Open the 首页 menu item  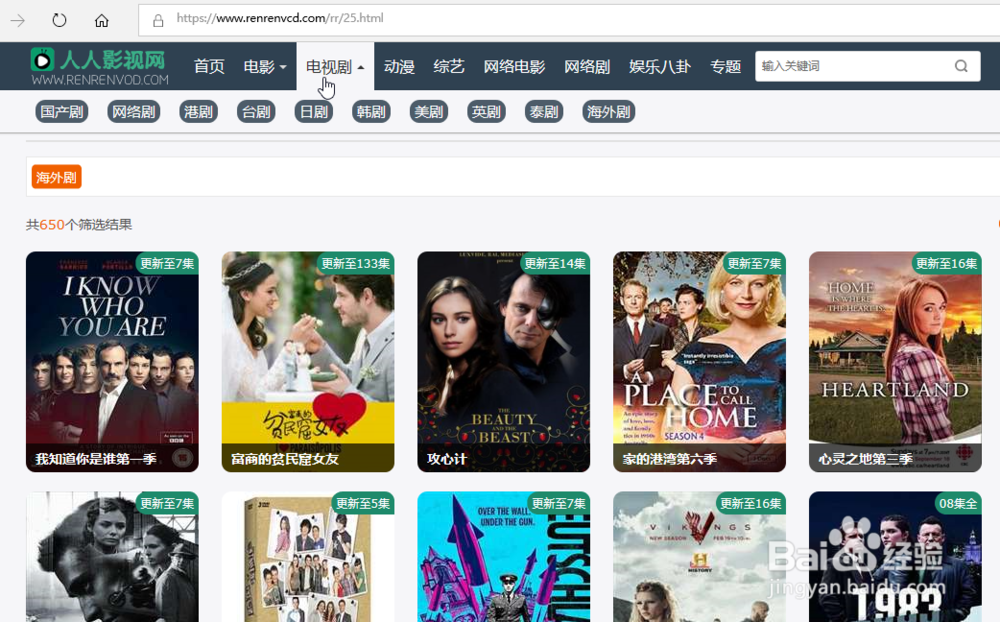(209, 66)
